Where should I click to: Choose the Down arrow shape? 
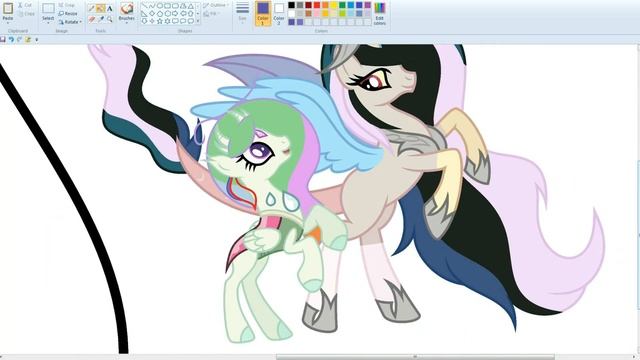[144, 21]
